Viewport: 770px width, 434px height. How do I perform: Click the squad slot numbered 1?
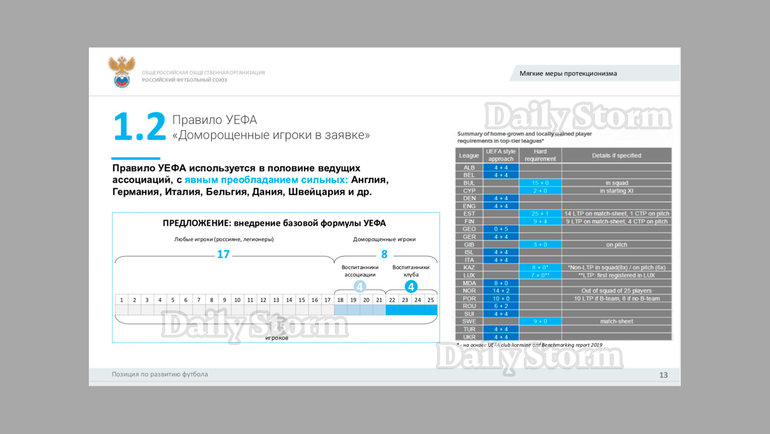coord(121,299)
